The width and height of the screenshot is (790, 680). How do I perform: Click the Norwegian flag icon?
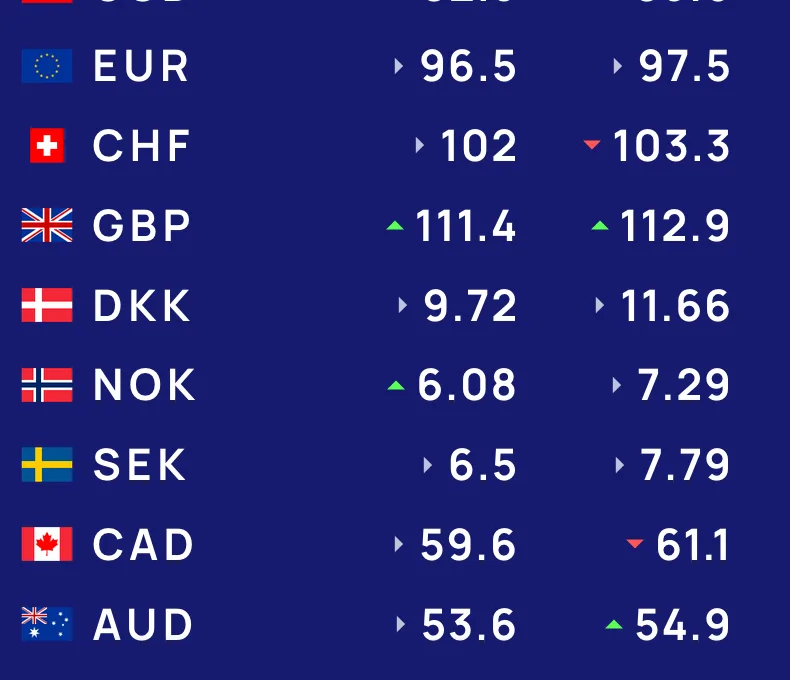47,385
